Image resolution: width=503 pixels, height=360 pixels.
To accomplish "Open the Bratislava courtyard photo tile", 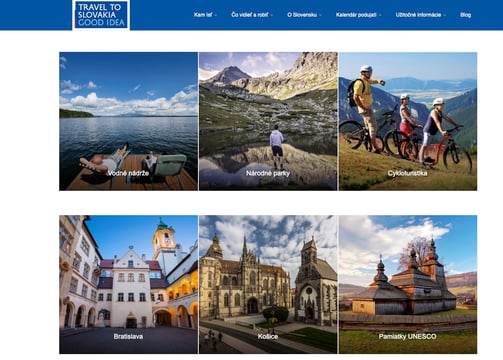I will (x=128, y=284).
